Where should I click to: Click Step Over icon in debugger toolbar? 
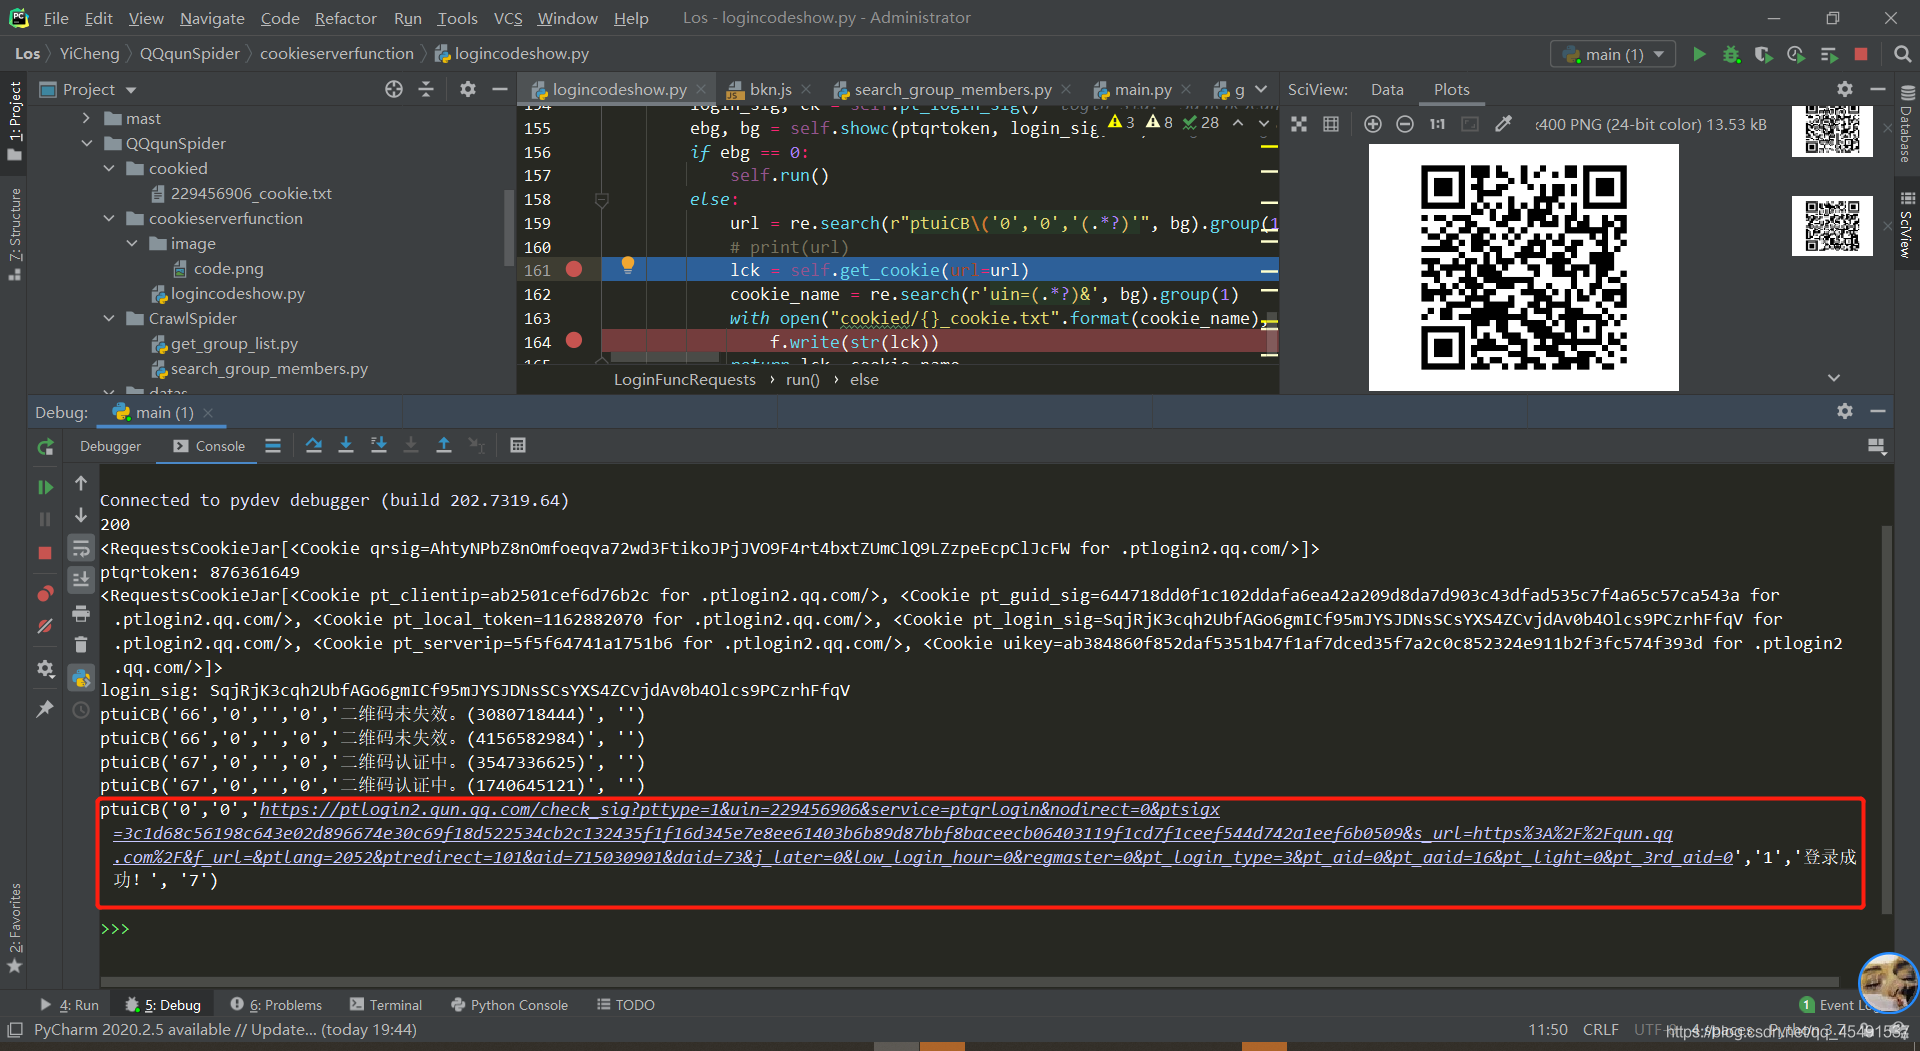[x=314, y=445]
